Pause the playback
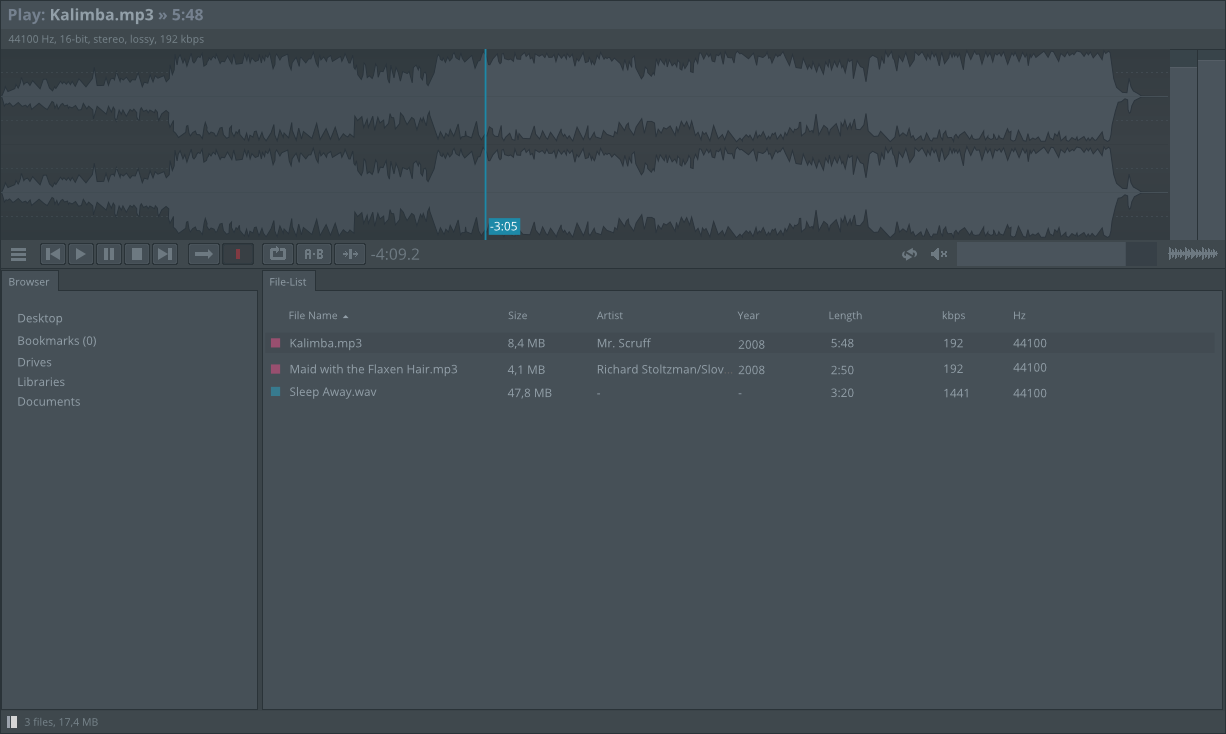 [x=109, y=254]
